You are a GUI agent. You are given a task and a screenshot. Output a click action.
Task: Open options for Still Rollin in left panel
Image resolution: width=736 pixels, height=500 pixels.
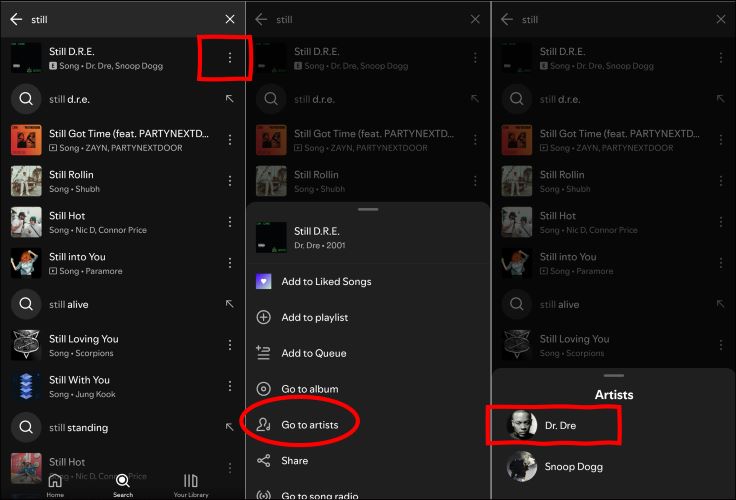point(230,181)
